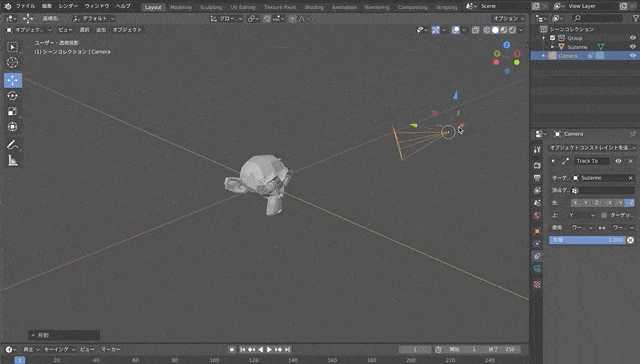640x364 pixels.
Task: Click the blue Z axis on the navigation gizmo
Action: 507,45
